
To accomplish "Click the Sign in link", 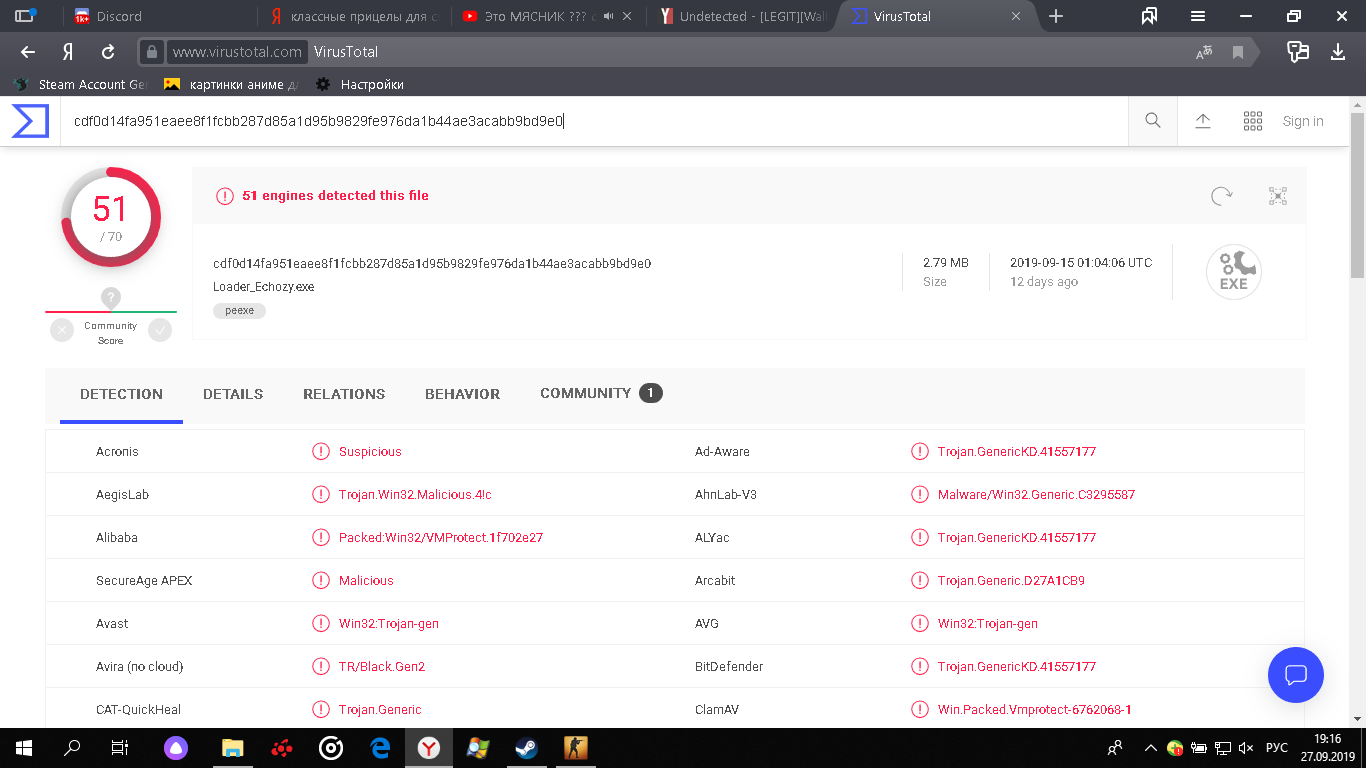I will (x=1303, y=121).
